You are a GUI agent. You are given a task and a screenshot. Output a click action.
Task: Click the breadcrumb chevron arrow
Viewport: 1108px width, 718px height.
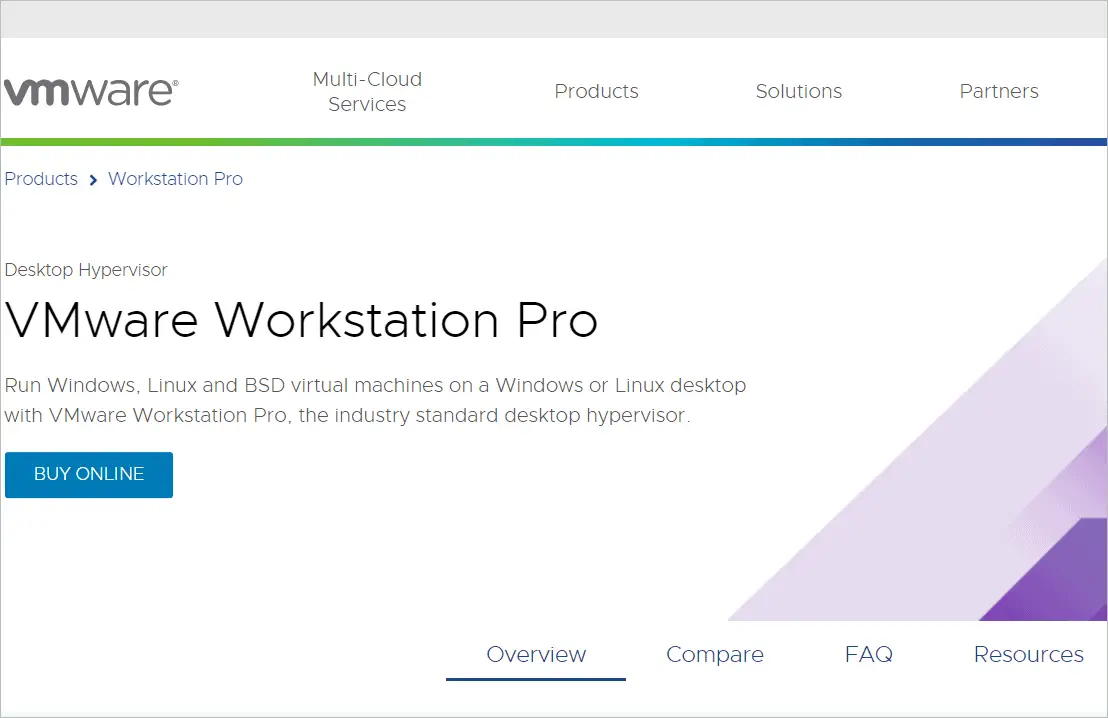tap(93, 180)
